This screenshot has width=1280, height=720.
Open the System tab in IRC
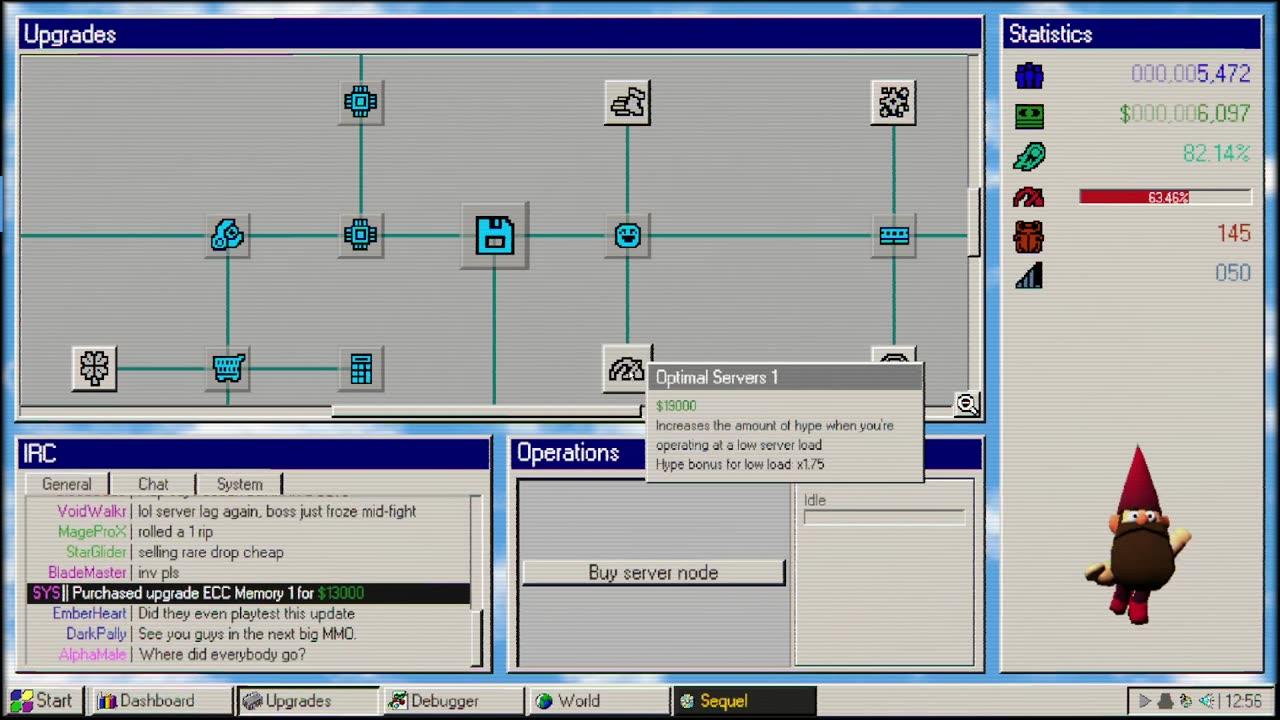(240, 484)
